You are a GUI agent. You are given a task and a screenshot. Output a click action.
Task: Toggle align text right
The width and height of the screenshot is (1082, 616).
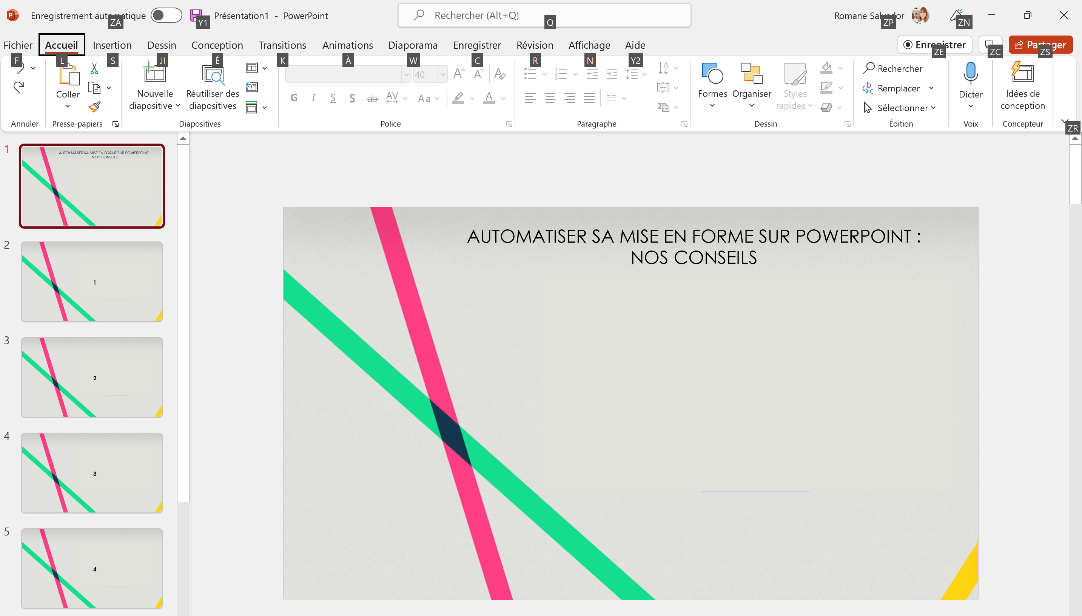pyautogui.click(x=569, y=98)
